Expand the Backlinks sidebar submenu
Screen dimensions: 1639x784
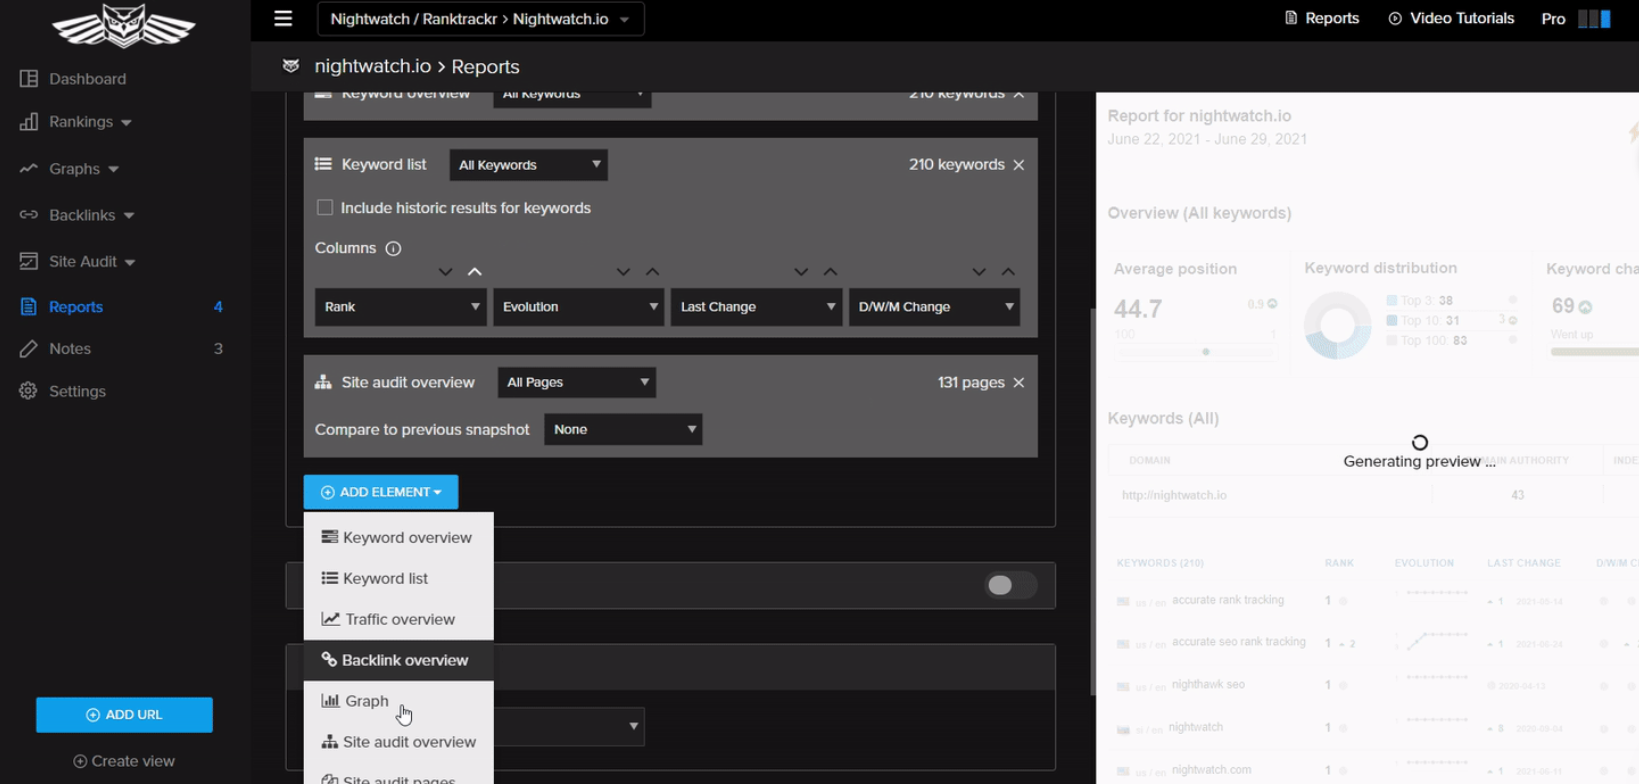[x=129, y=216]
